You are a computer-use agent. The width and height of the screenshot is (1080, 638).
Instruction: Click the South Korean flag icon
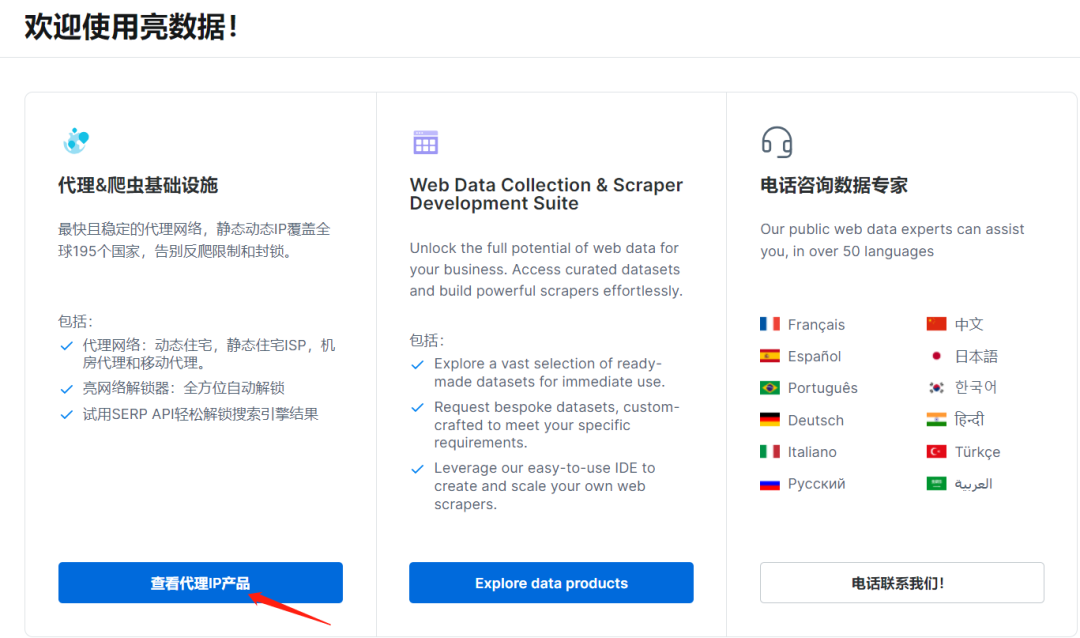937,388
